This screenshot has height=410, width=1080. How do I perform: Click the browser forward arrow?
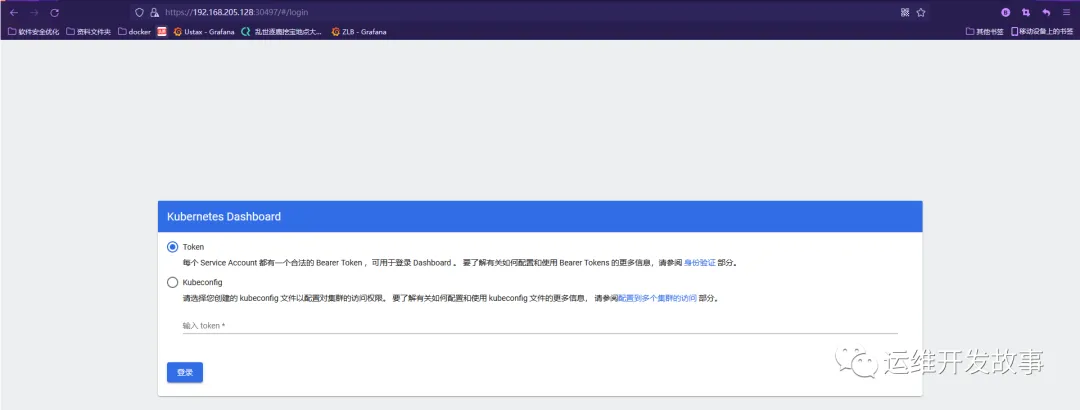pyautogui.click(x=34, y=12)
